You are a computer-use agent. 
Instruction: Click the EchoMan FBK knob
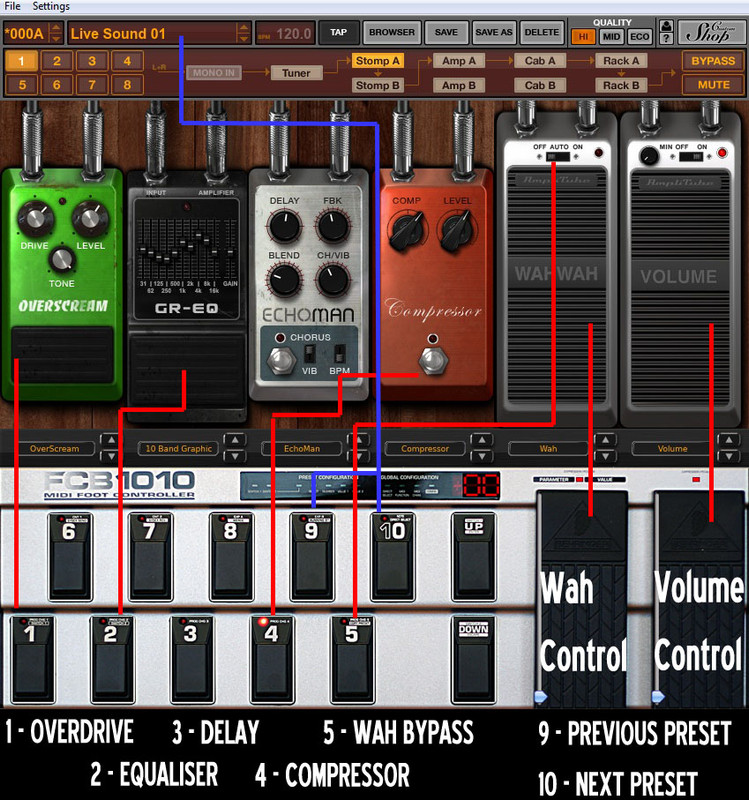tap(333, 226)
